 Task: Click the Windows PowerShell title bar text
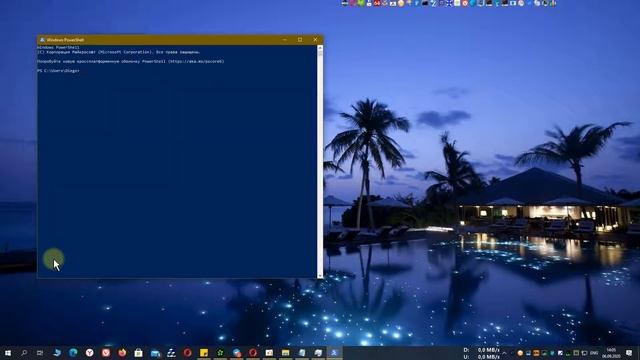coord(65,40)
